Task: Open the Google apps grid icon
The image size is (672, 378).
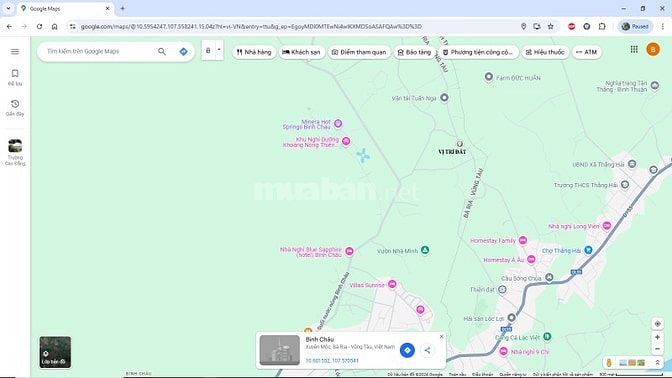Action: click(634, 49)
